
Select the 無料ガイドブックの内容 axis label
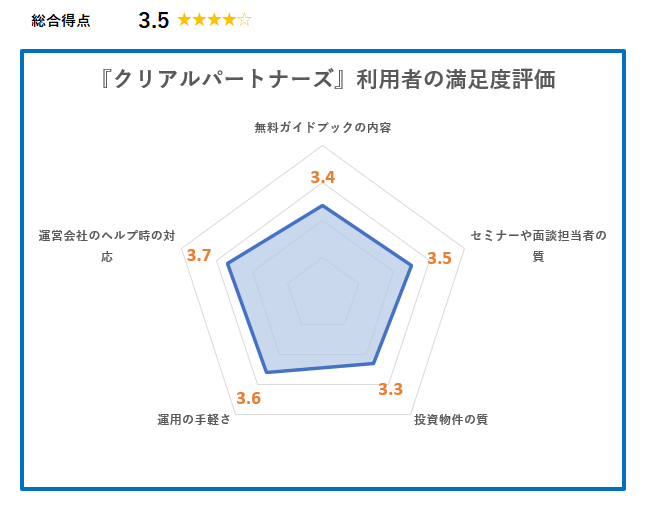tap(323, 128)
